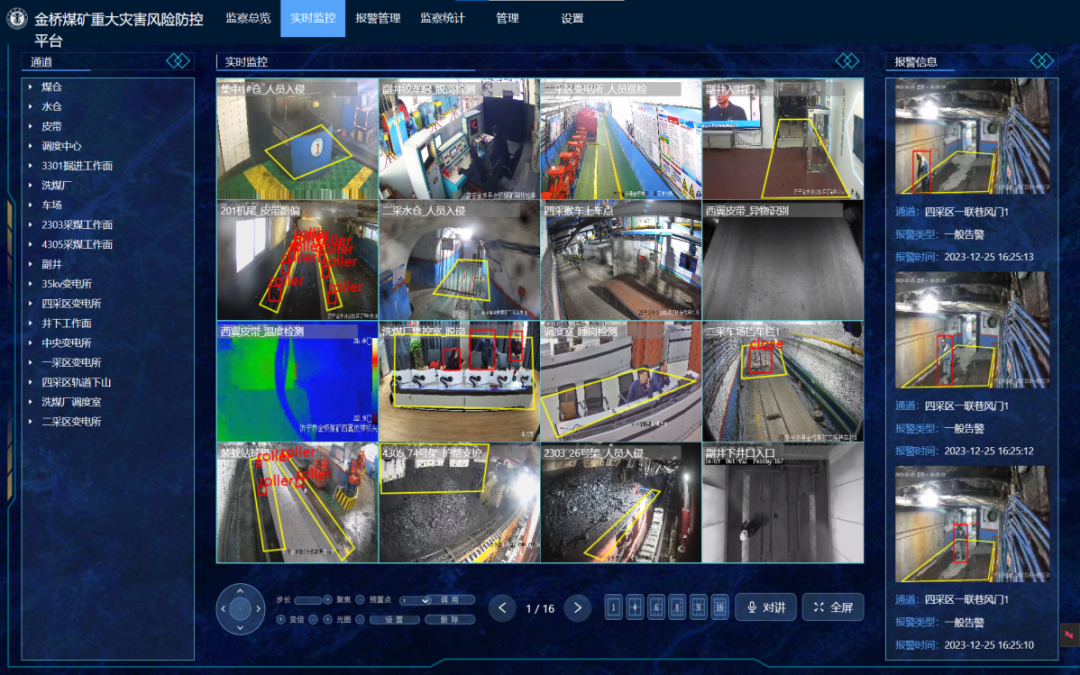Select the 中央变电所 tree item

[x=67, y=342]
